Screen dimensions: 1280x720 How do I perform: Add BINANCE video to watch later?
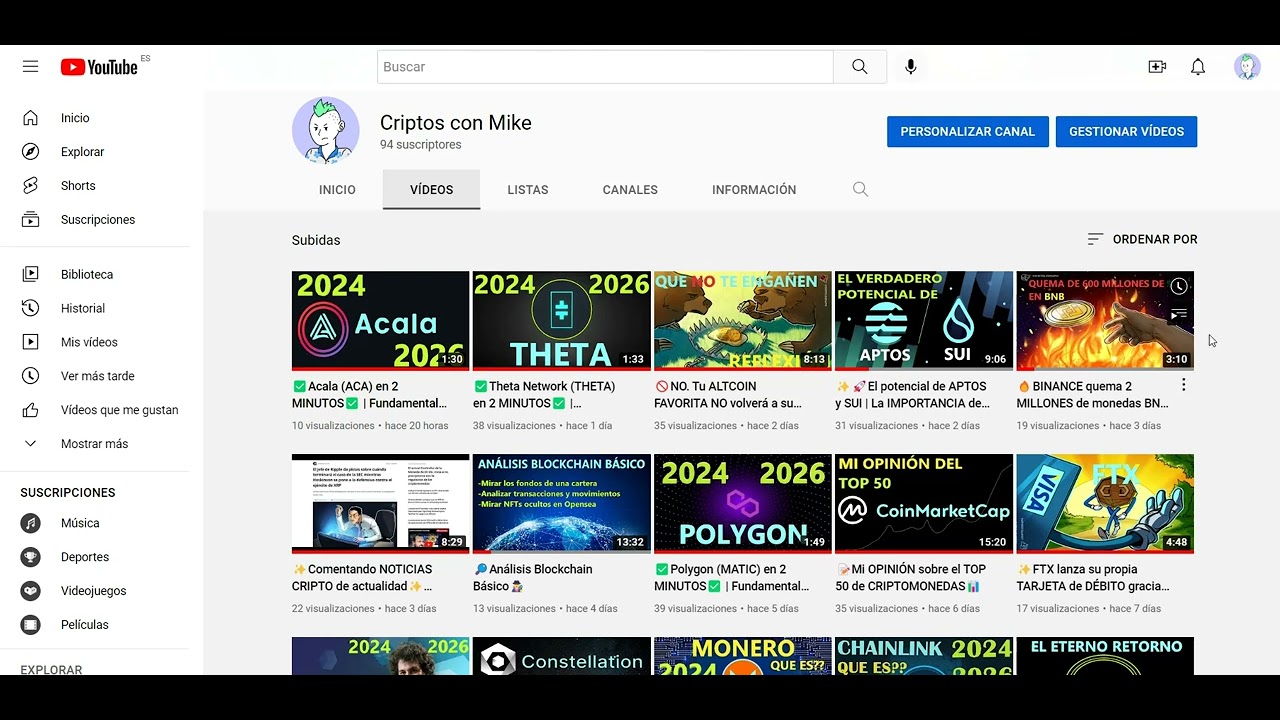(1179, 287)
